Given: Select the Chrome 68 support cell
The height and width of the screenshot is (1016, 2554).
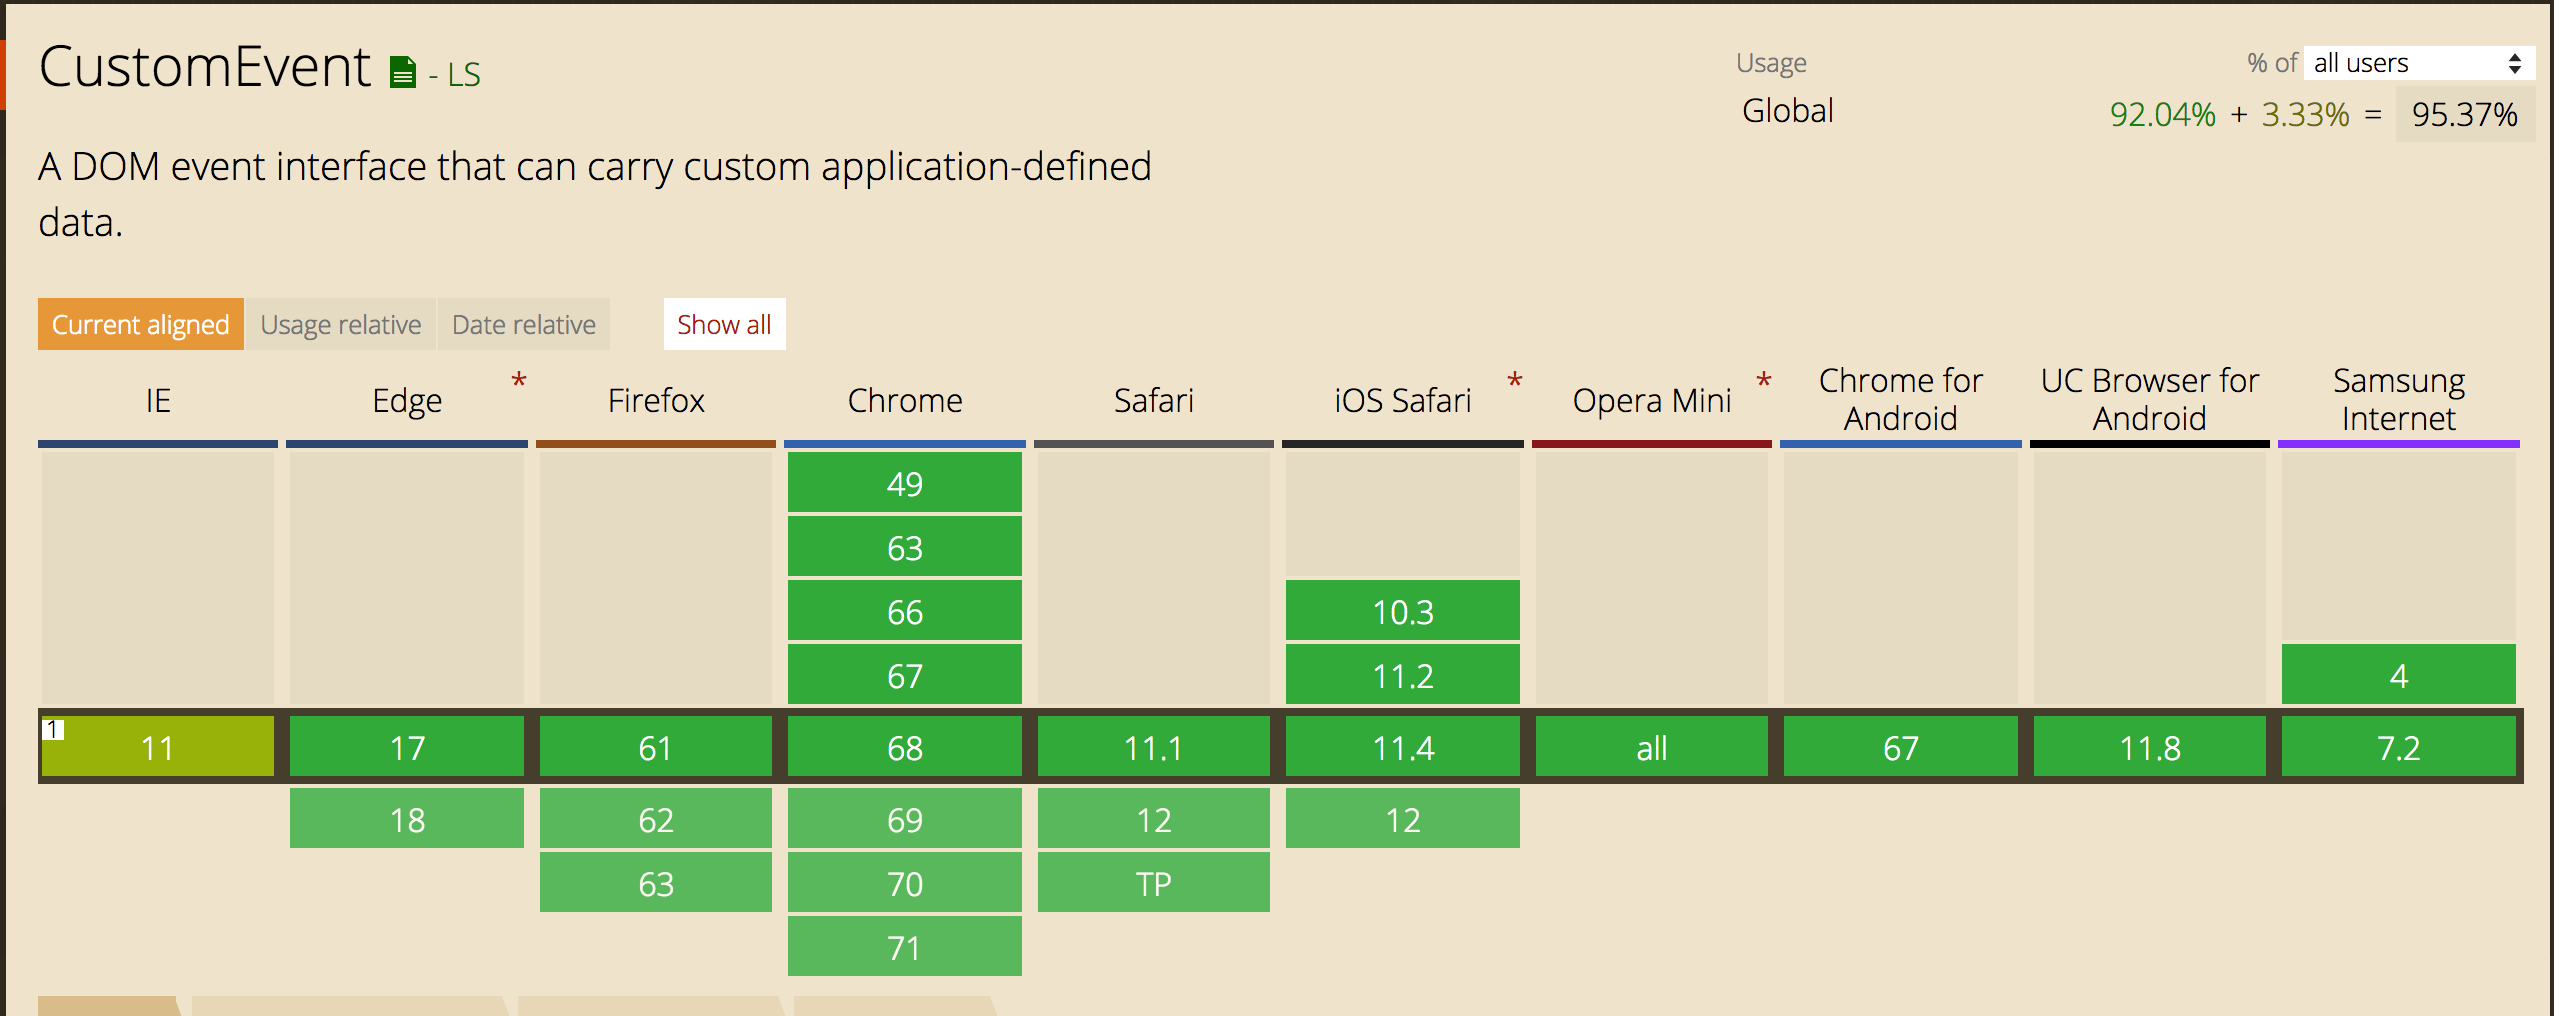Looking at the screenshot, I should pos(904,747).
